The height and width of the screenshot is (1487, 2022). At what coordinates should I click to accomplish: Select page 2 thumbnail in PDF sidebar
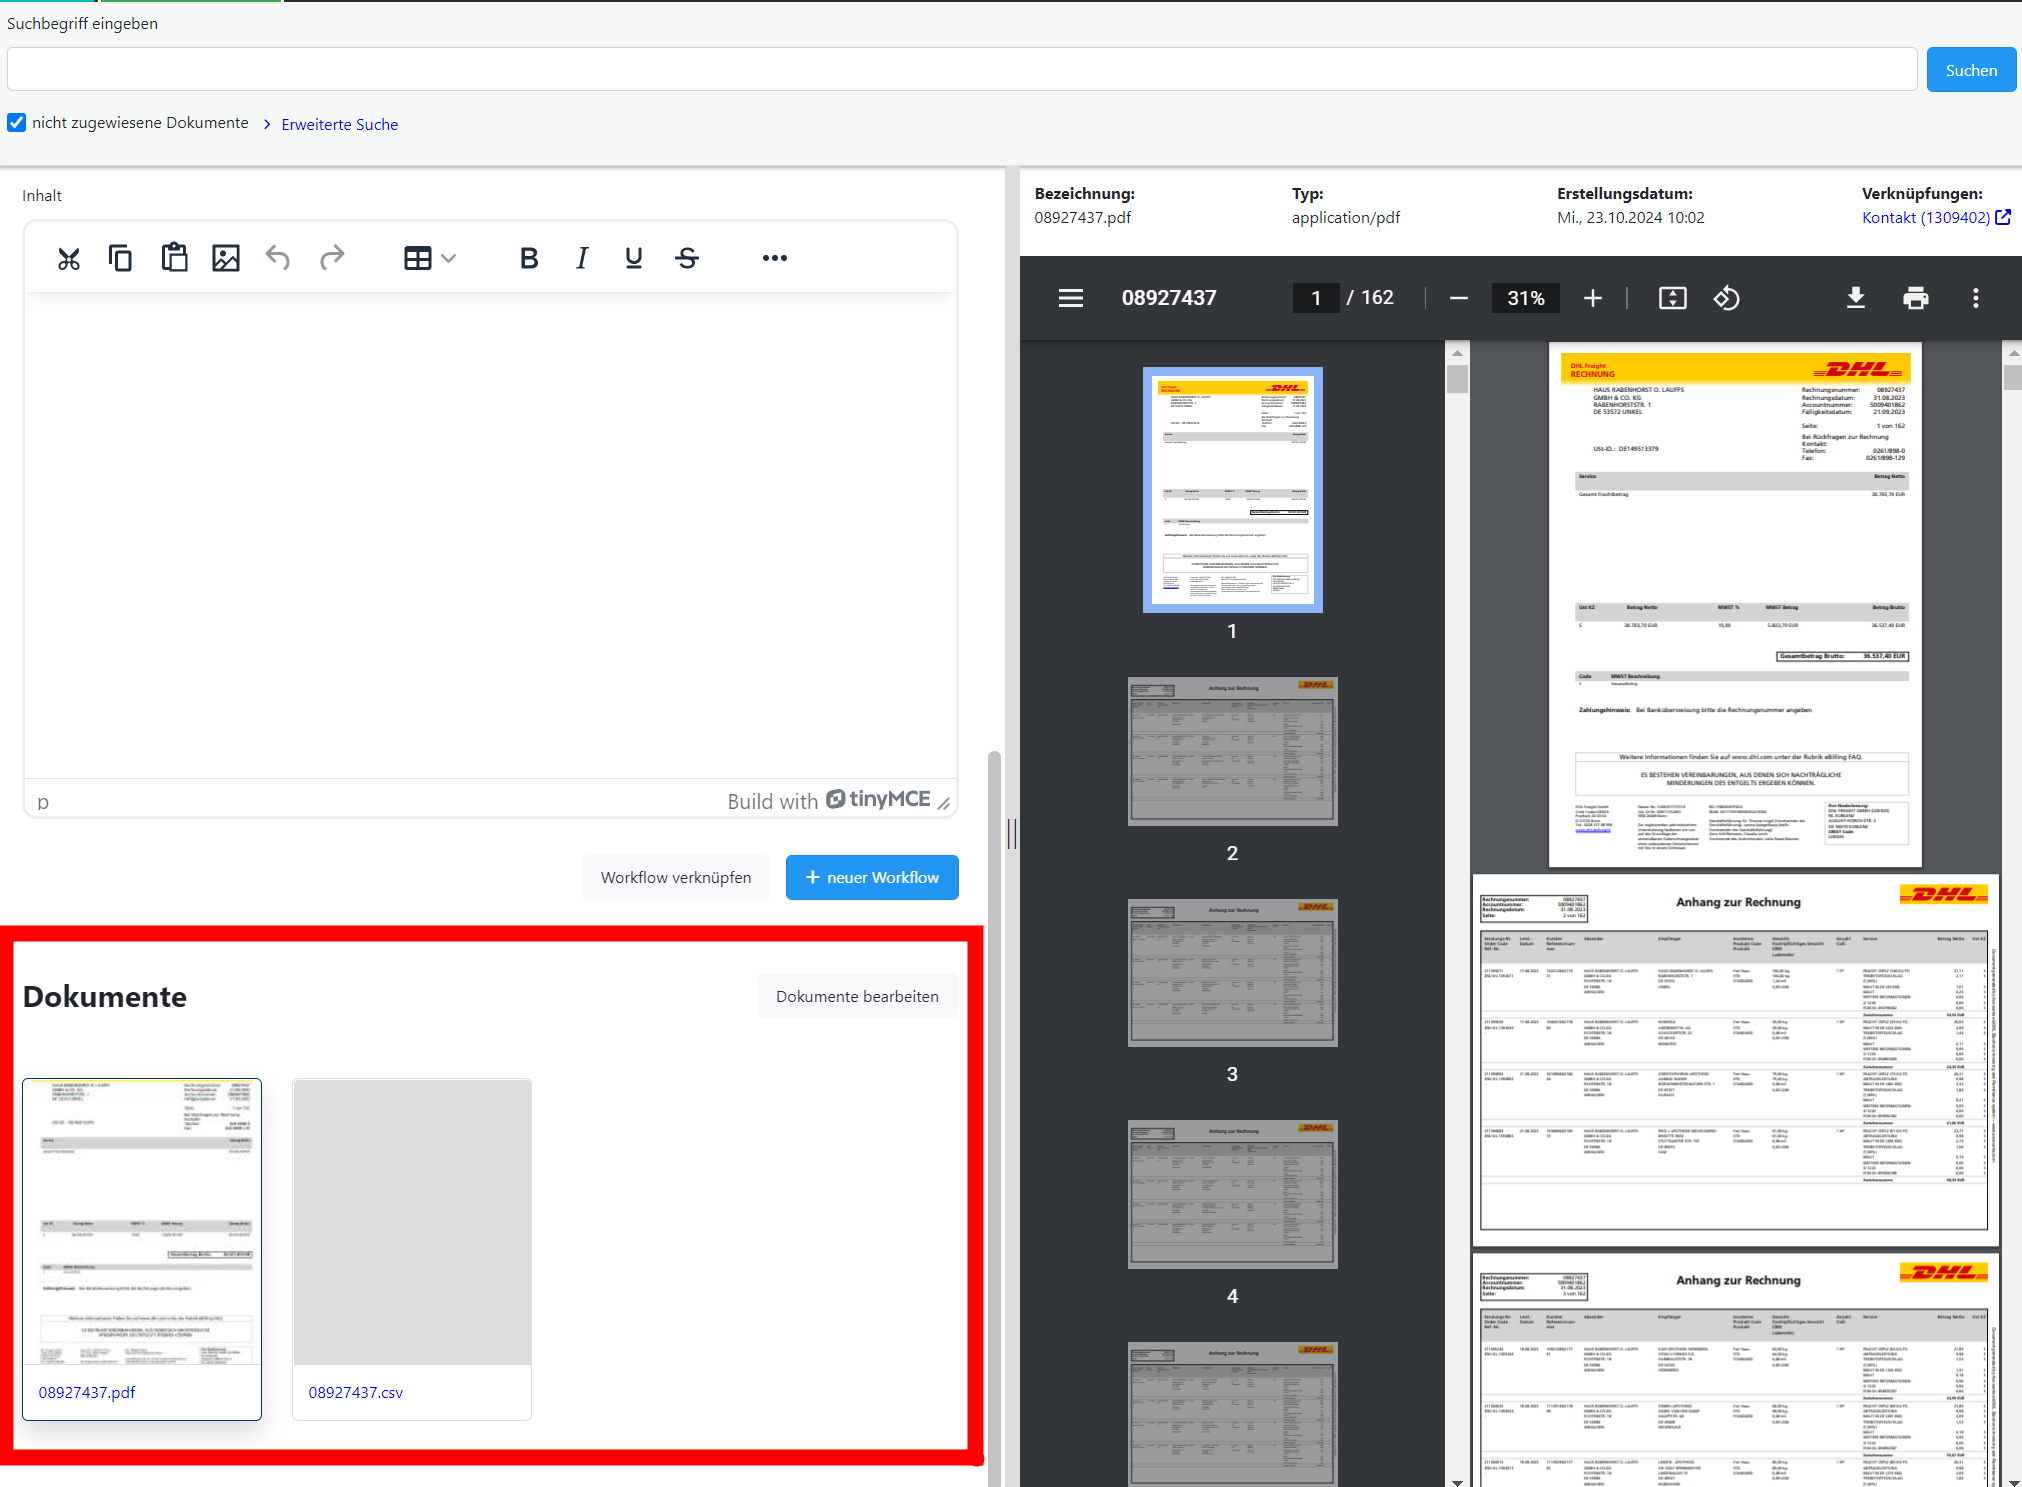coord(1232,751)
